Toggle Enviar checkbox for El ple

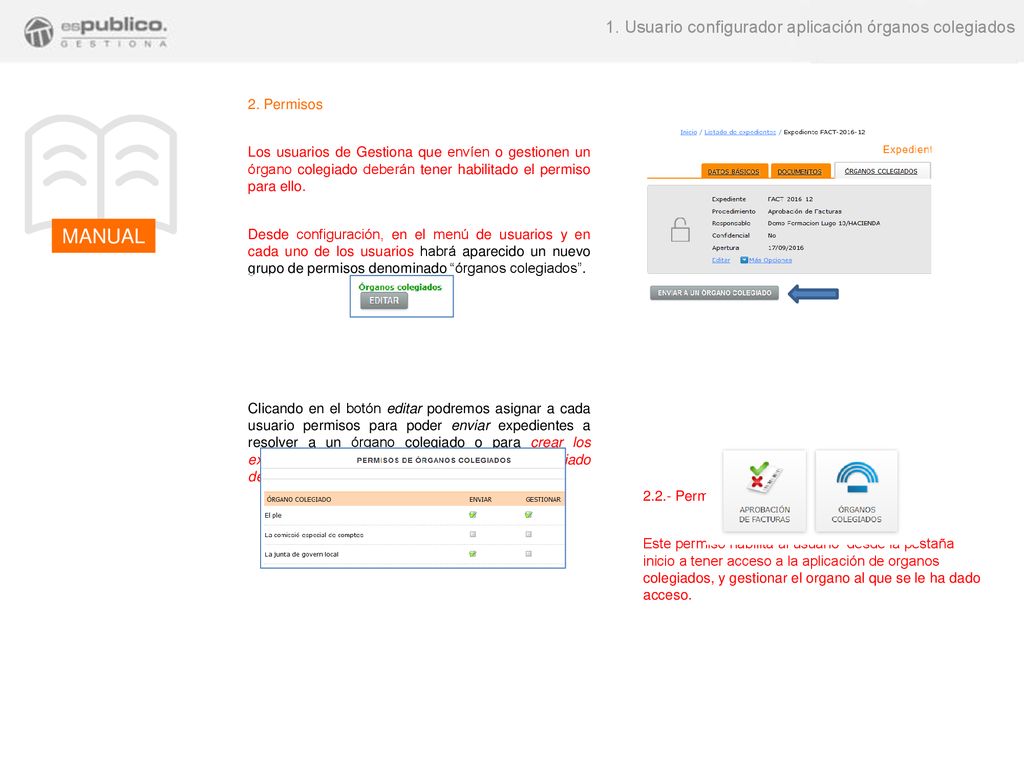473,515
